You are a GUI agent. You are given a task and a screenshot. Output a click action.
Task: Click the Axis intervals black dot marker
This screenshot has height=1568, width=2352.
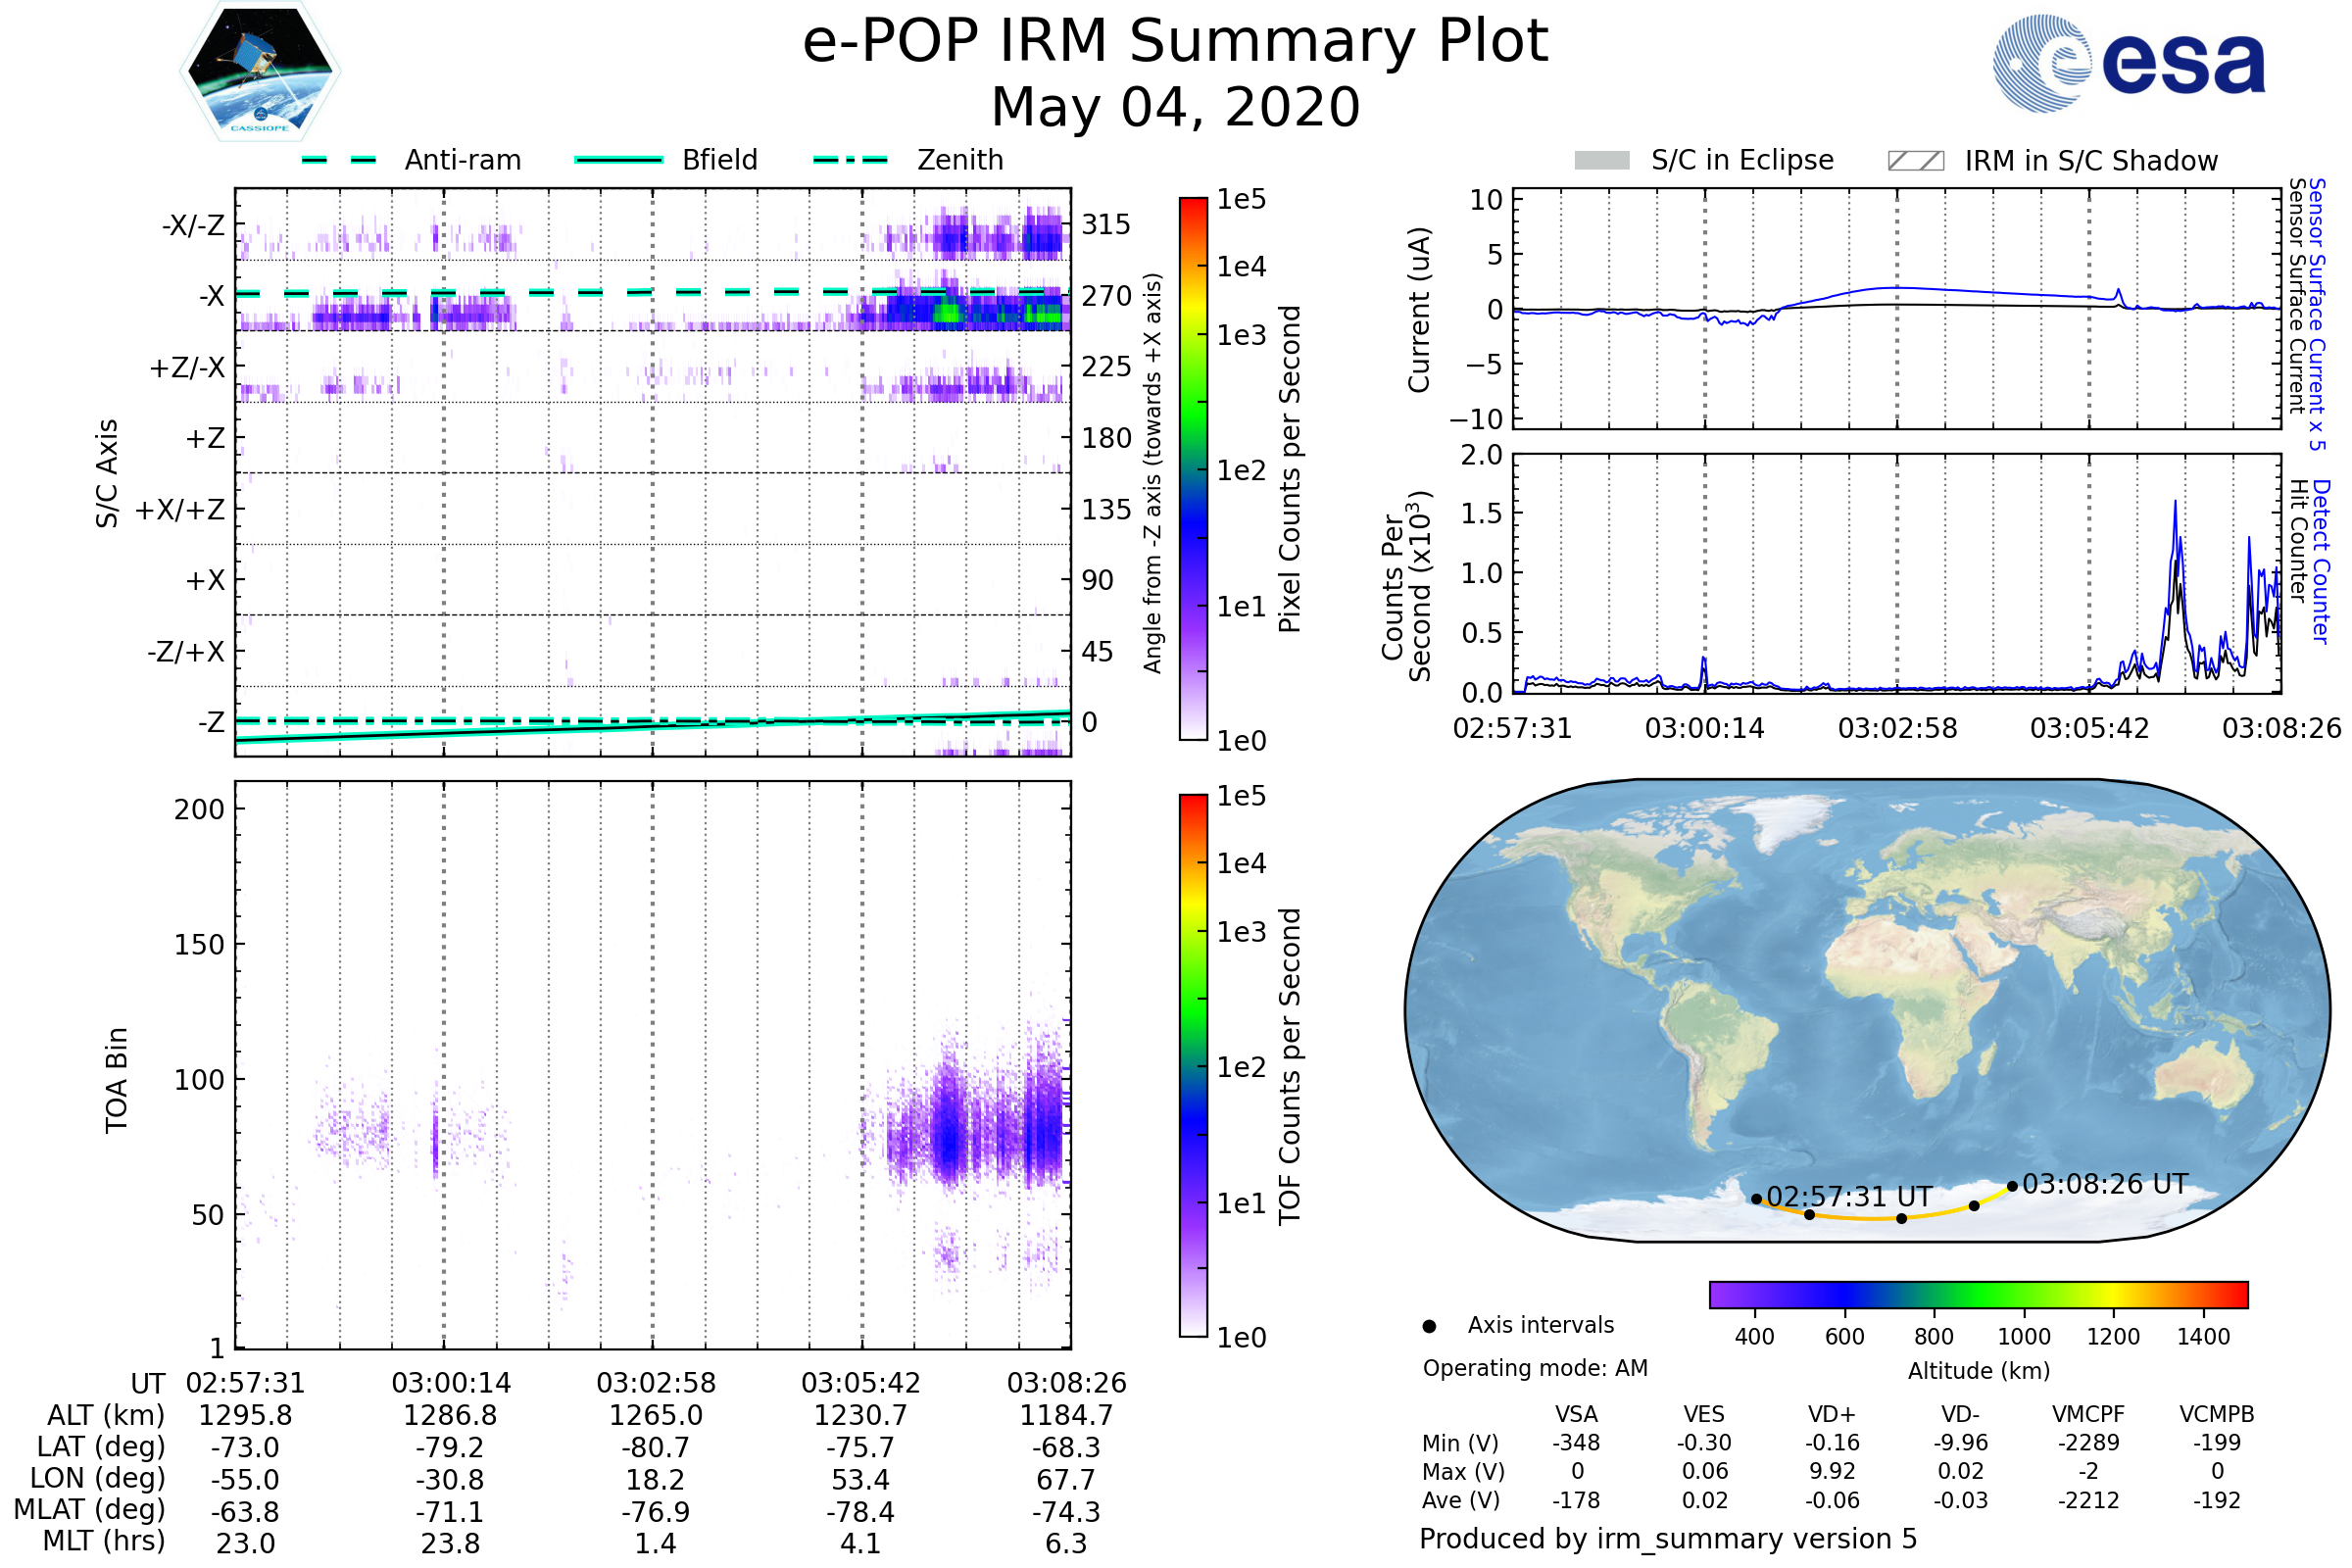click(1429, 1326)
